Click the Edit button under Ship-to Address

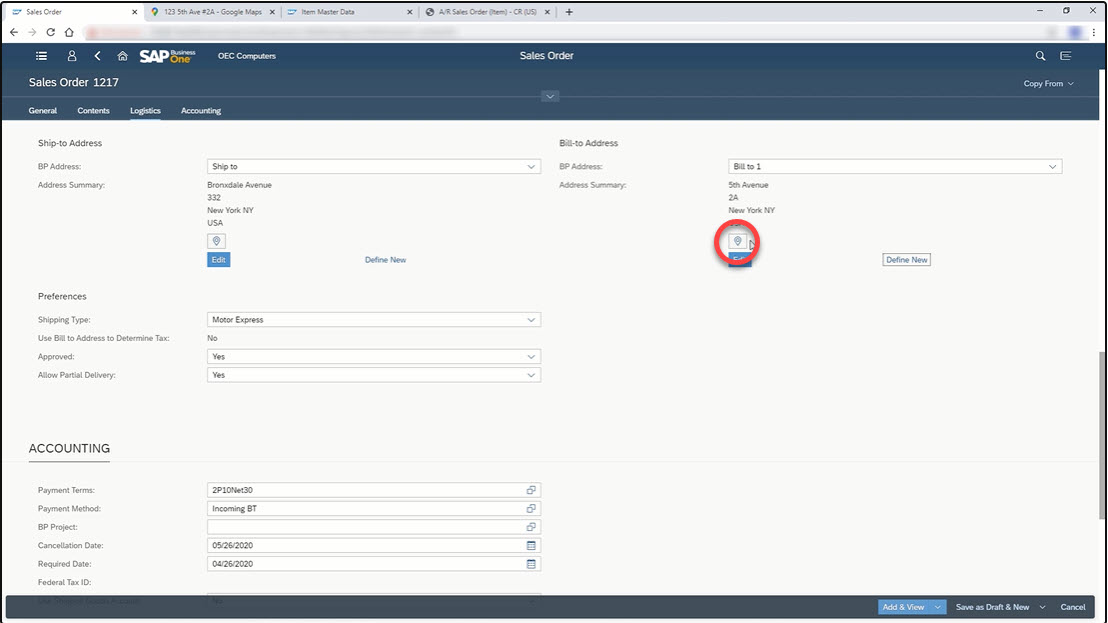tap(218, 259)
